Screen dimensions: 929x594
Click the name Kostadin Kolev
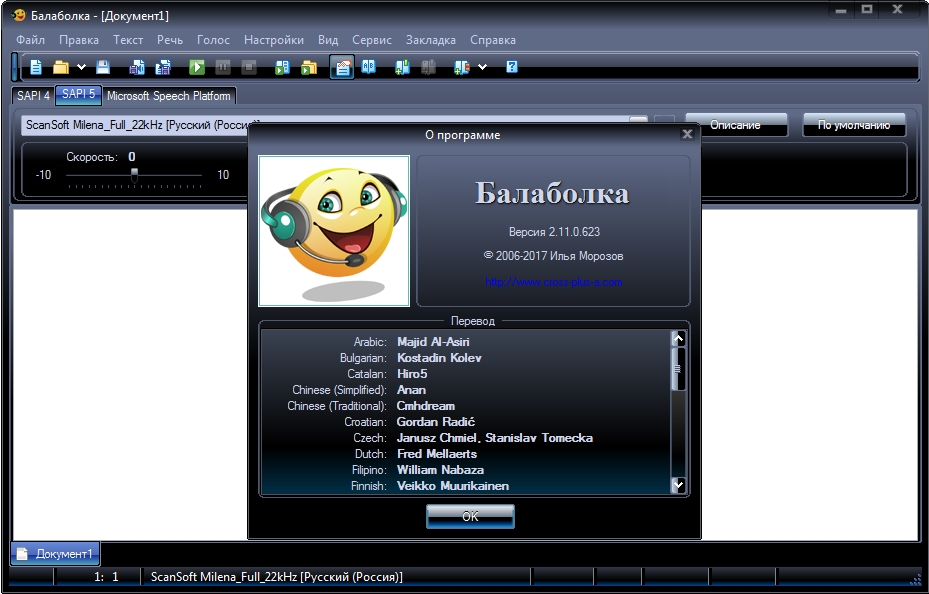click(x=439, y=358)
